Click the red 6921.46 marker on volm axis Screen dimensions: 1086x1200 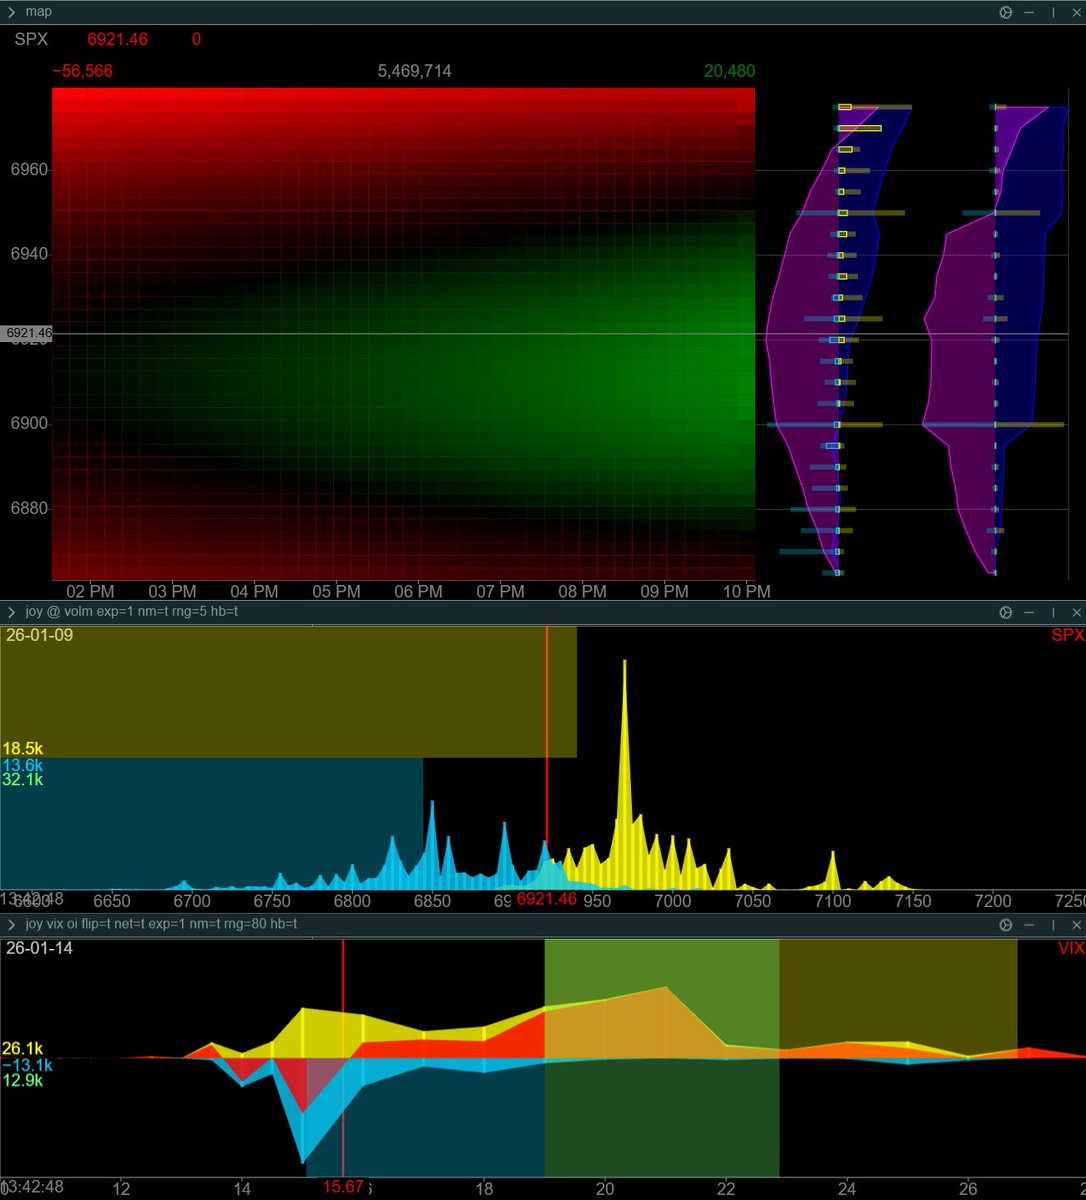click(547, 900)
